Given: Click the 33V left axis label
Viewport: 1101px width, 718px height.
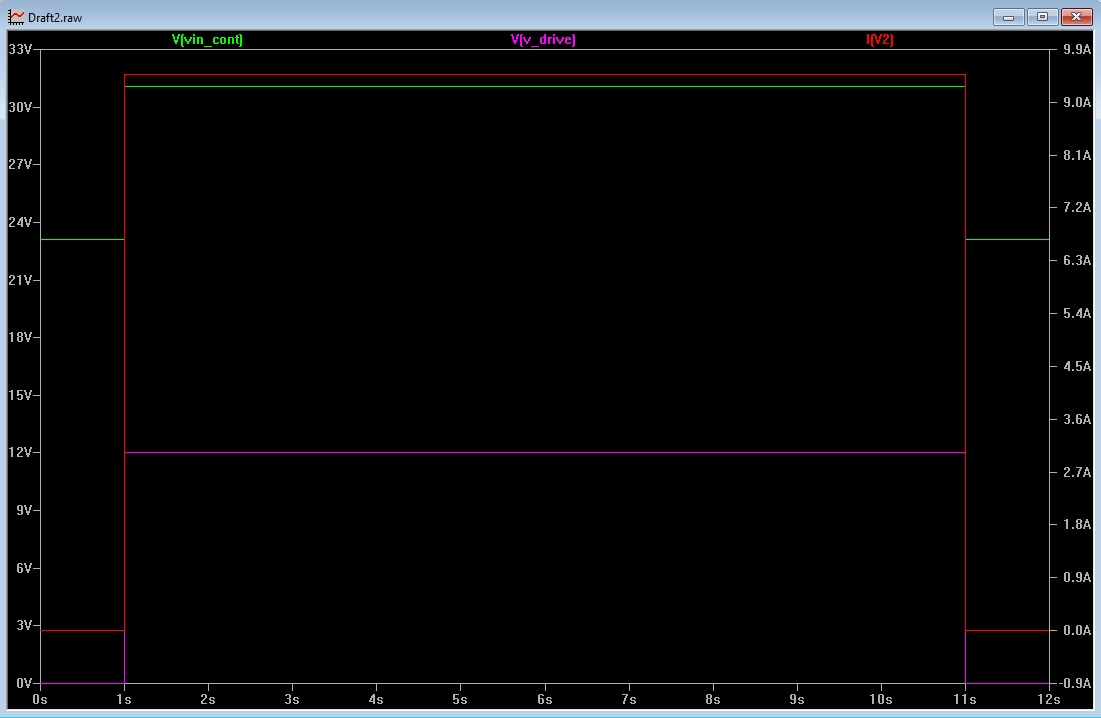Looking at the screenshot, I should click(x=20, y=49).
